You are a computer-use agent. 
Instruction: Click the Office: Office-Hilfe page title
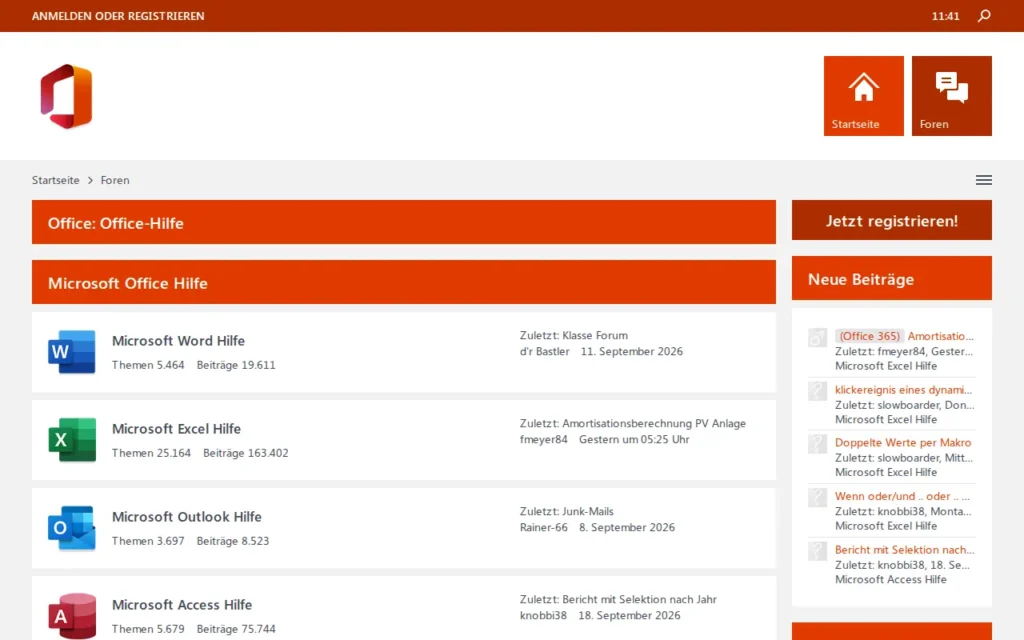click(x=116, y=223)
